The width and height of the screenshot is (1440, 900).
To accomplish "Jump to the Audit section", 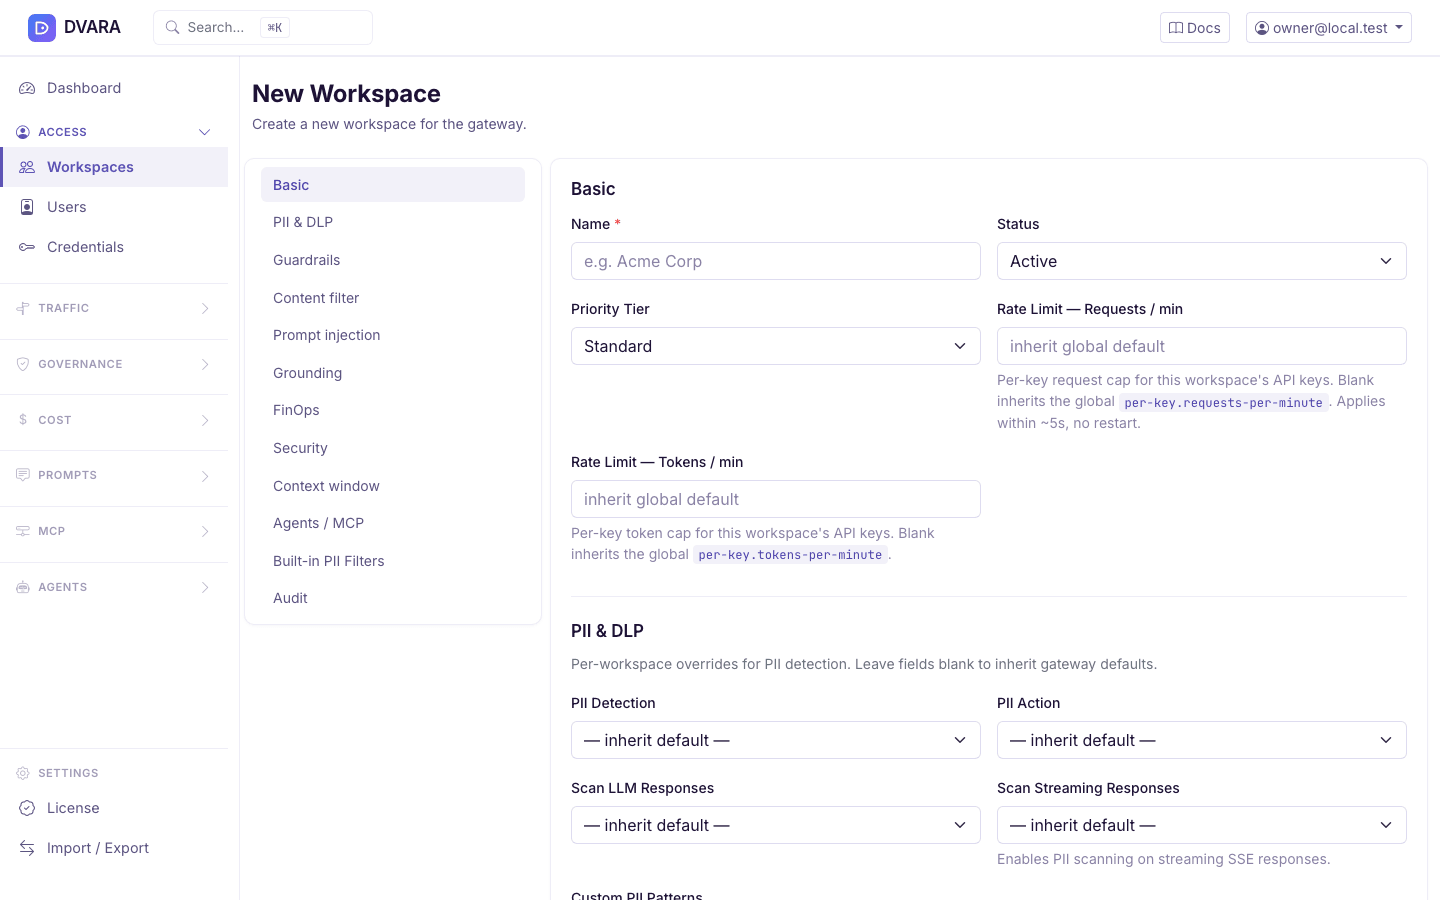I will pos(392,598).
